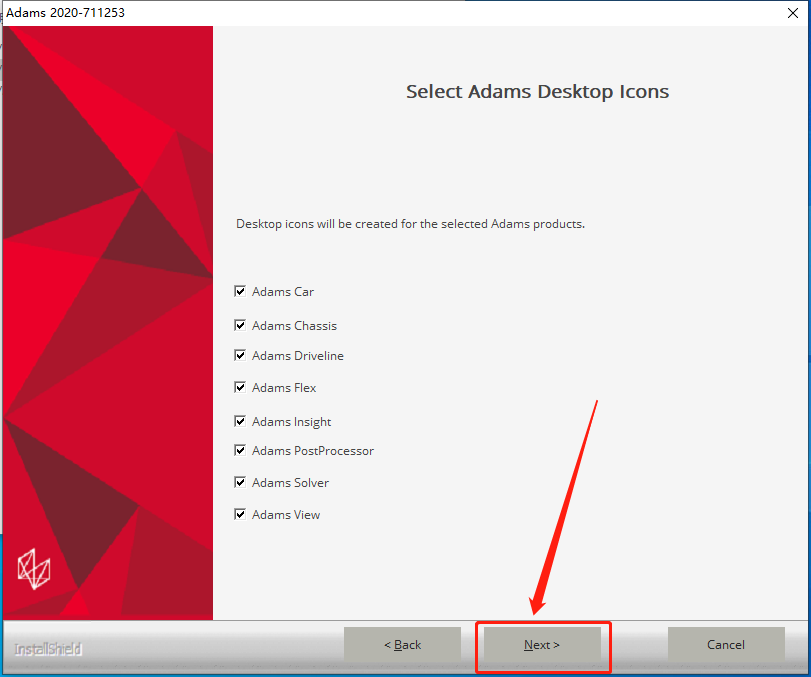Click the Next button
The height and width of the screenshot is (677, 811).
click(542, 644)
